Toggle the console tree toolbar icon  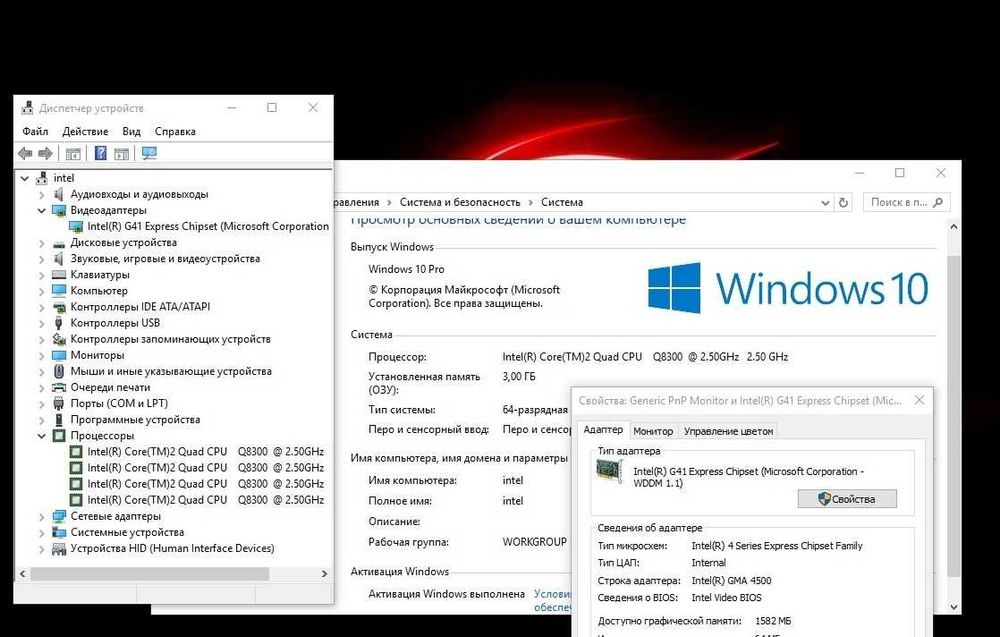[73, 153]
